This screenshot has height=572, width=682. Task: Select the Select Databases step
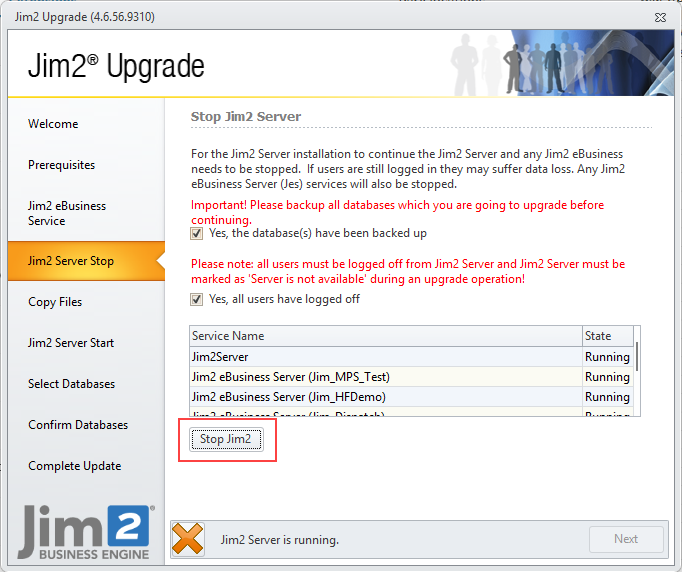[x=71, y=384]
